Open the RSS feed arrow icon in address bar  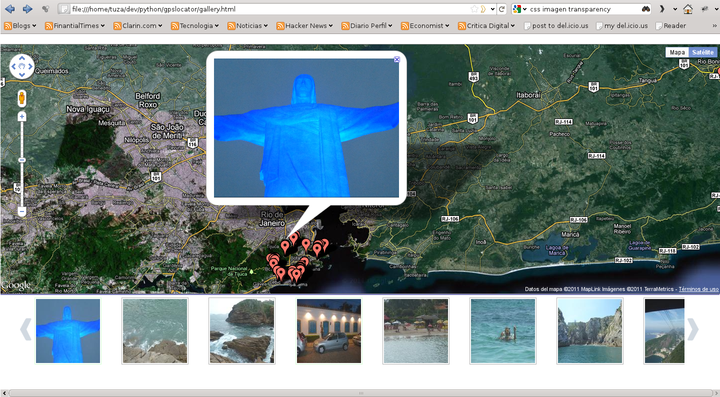pyautogui.click(x=484, y=9)
